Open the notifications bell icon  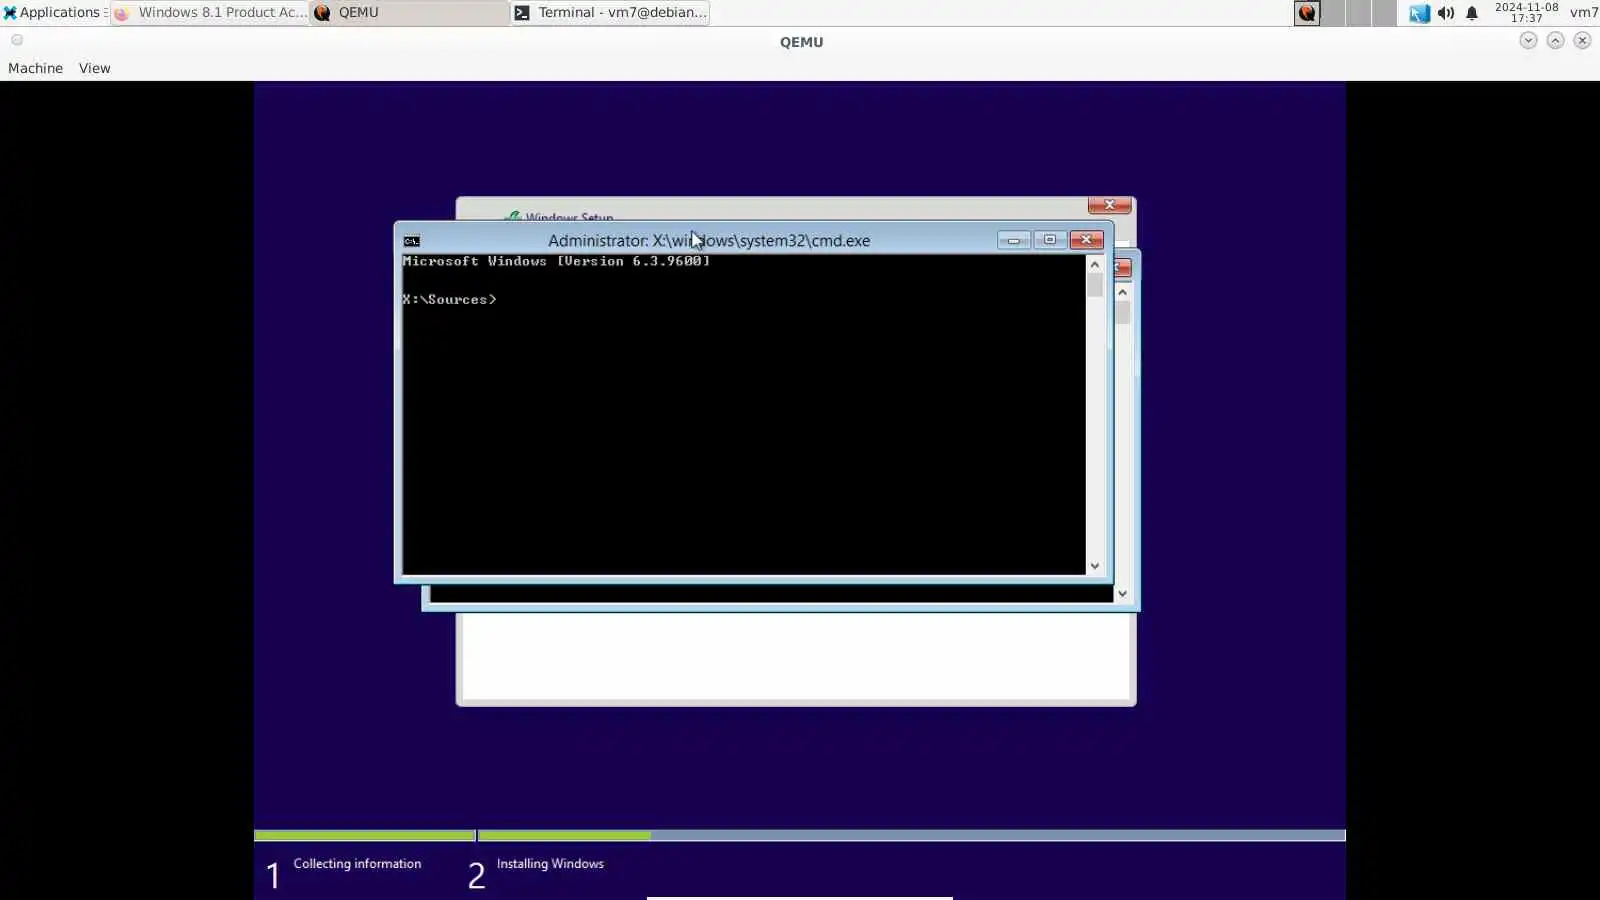click(x=1472, y=13)
